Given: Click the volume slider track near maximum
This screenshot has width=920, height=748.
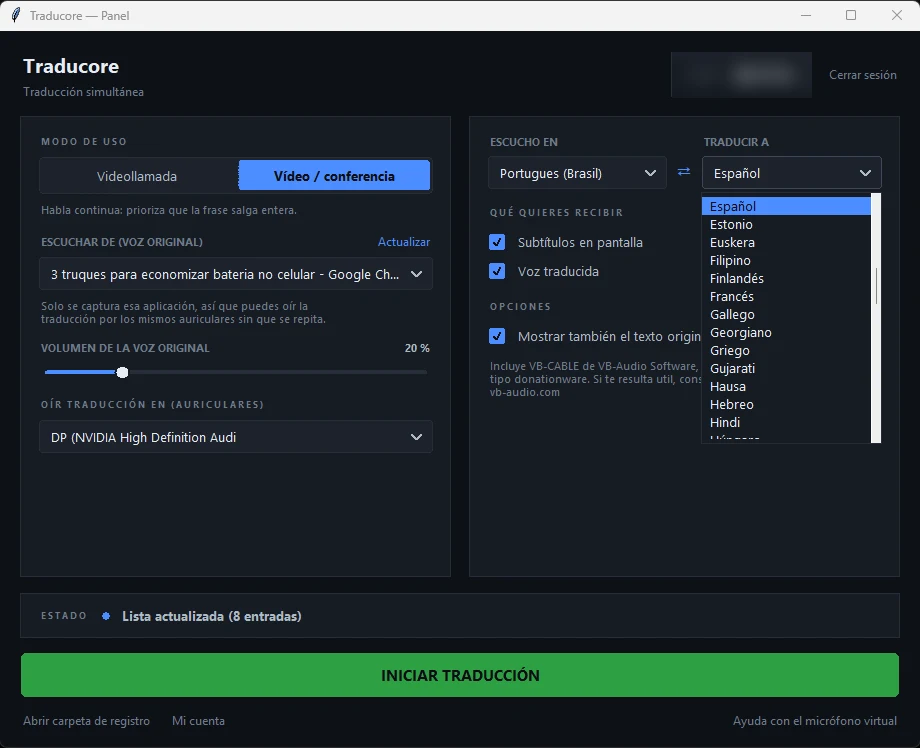Looking at the screenshot, I should (x=420, y=373).
